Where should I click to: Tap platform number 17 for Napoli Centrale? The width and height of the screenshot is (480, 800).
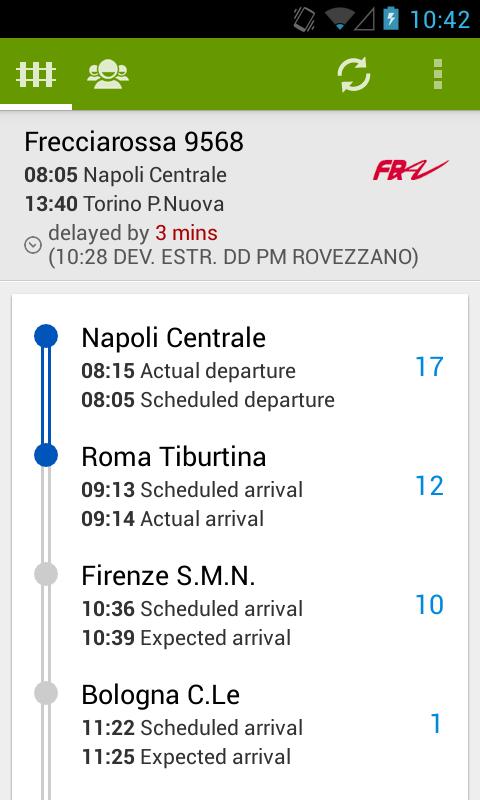pyautogui.click(x=429, y=367)
